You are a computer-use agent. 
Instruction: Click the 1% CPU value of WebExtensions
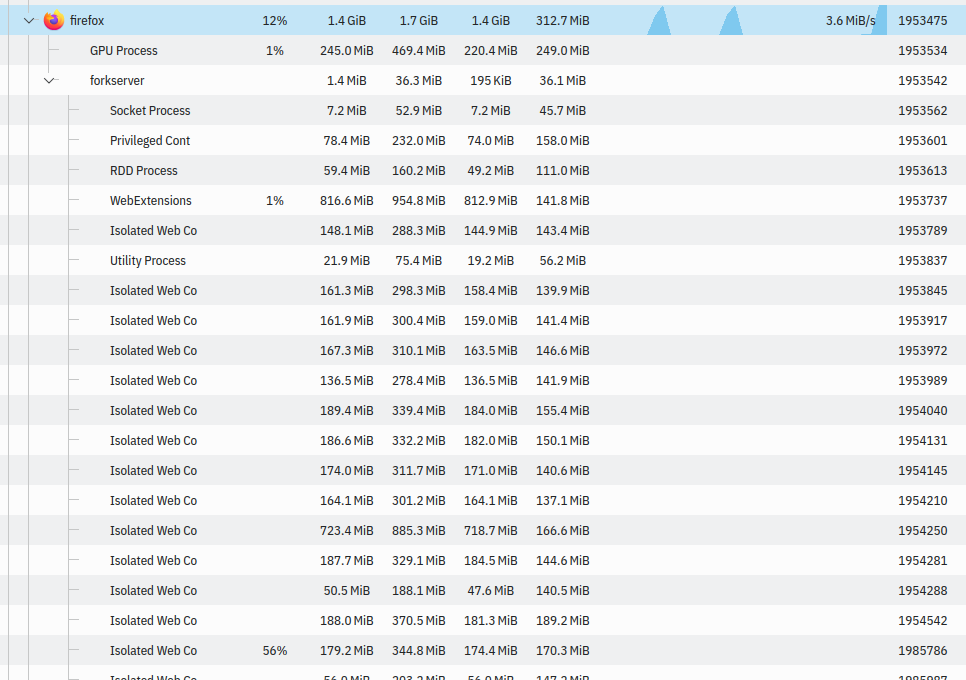pyautogui.click(x=275, y=200)
